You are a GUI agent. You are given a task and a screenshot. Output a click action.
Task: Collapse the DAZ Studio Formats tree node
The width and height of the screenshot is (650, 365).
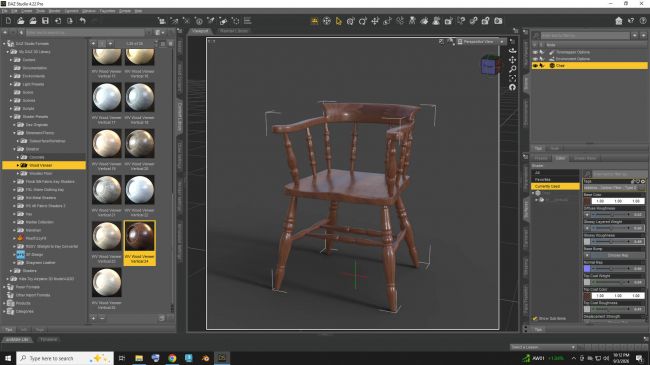[5, 44]
